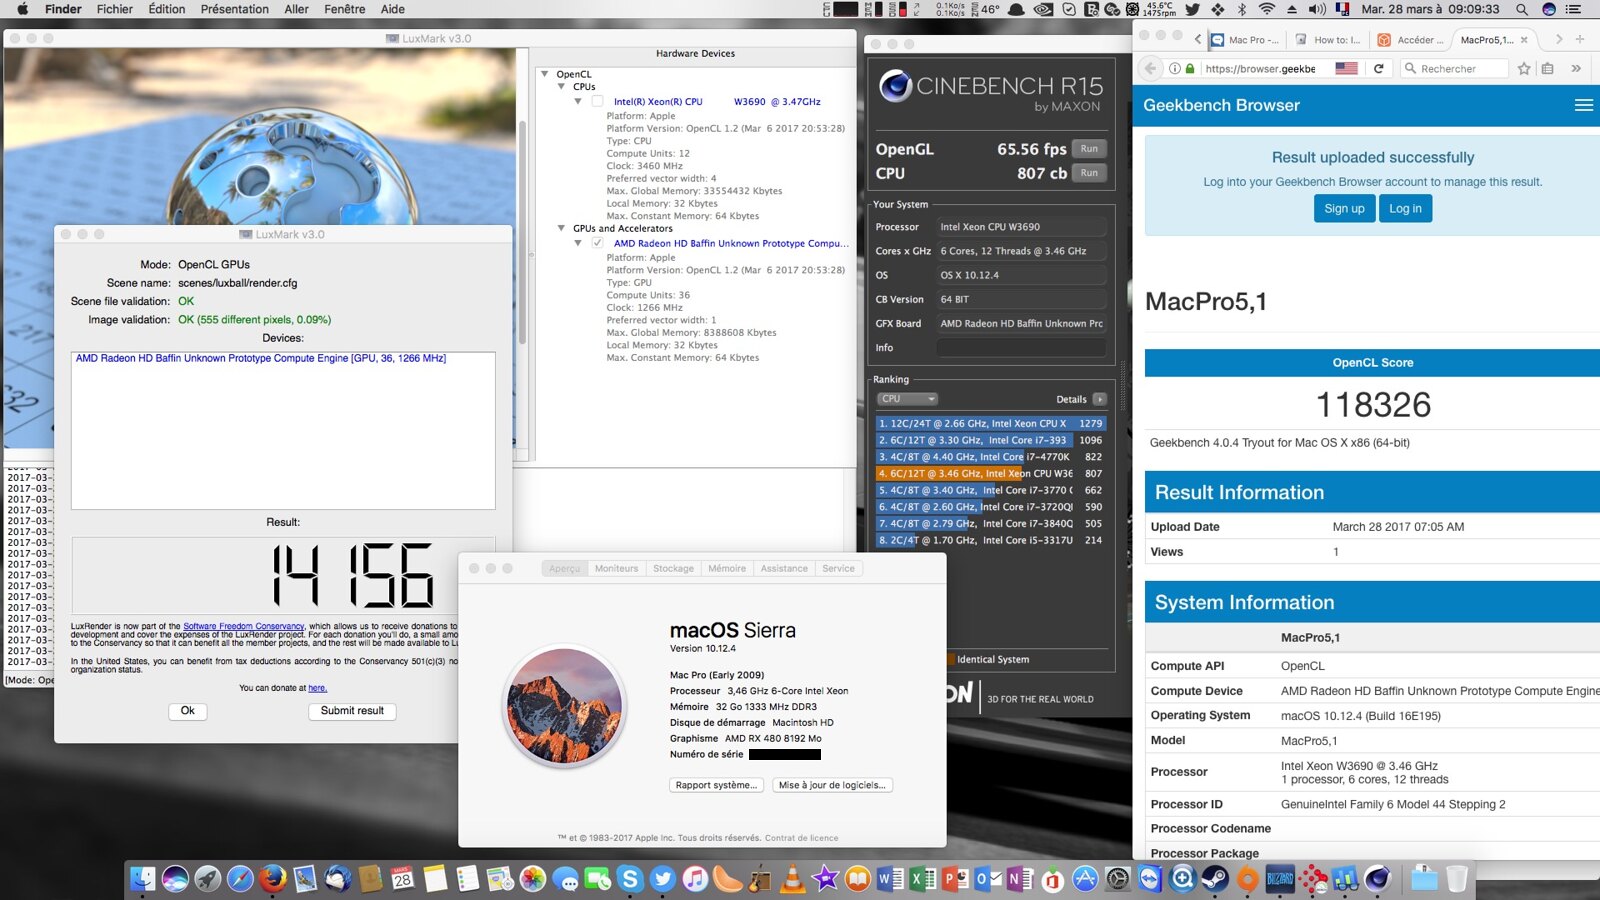1600x900 pixels.
Task: Collapse GPUs and Accelerators node
Action: click(x=562, y=228)
